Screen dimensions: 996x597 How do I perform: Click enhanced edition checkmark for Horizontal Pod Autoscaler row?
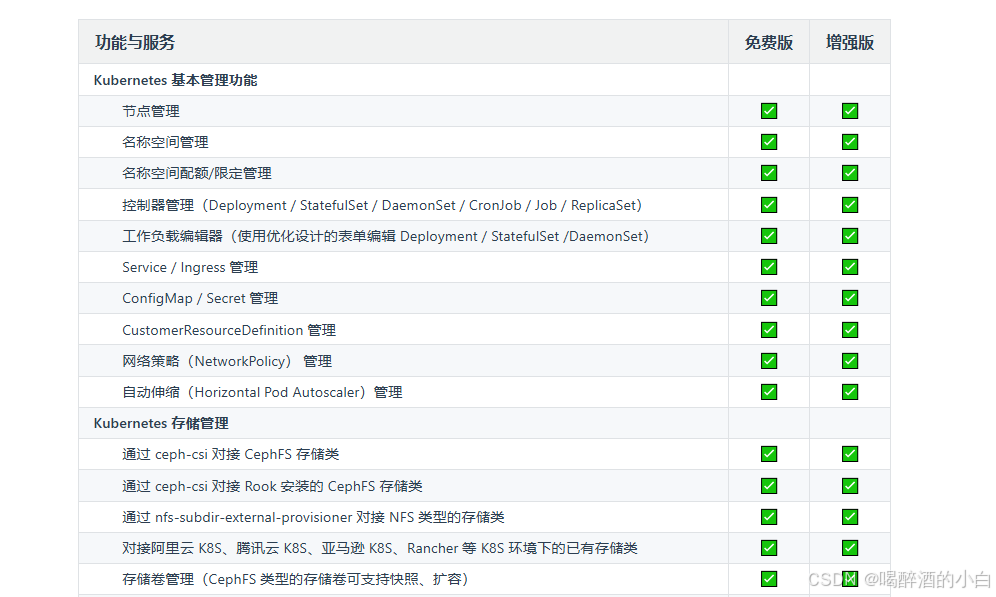[849, 392]
